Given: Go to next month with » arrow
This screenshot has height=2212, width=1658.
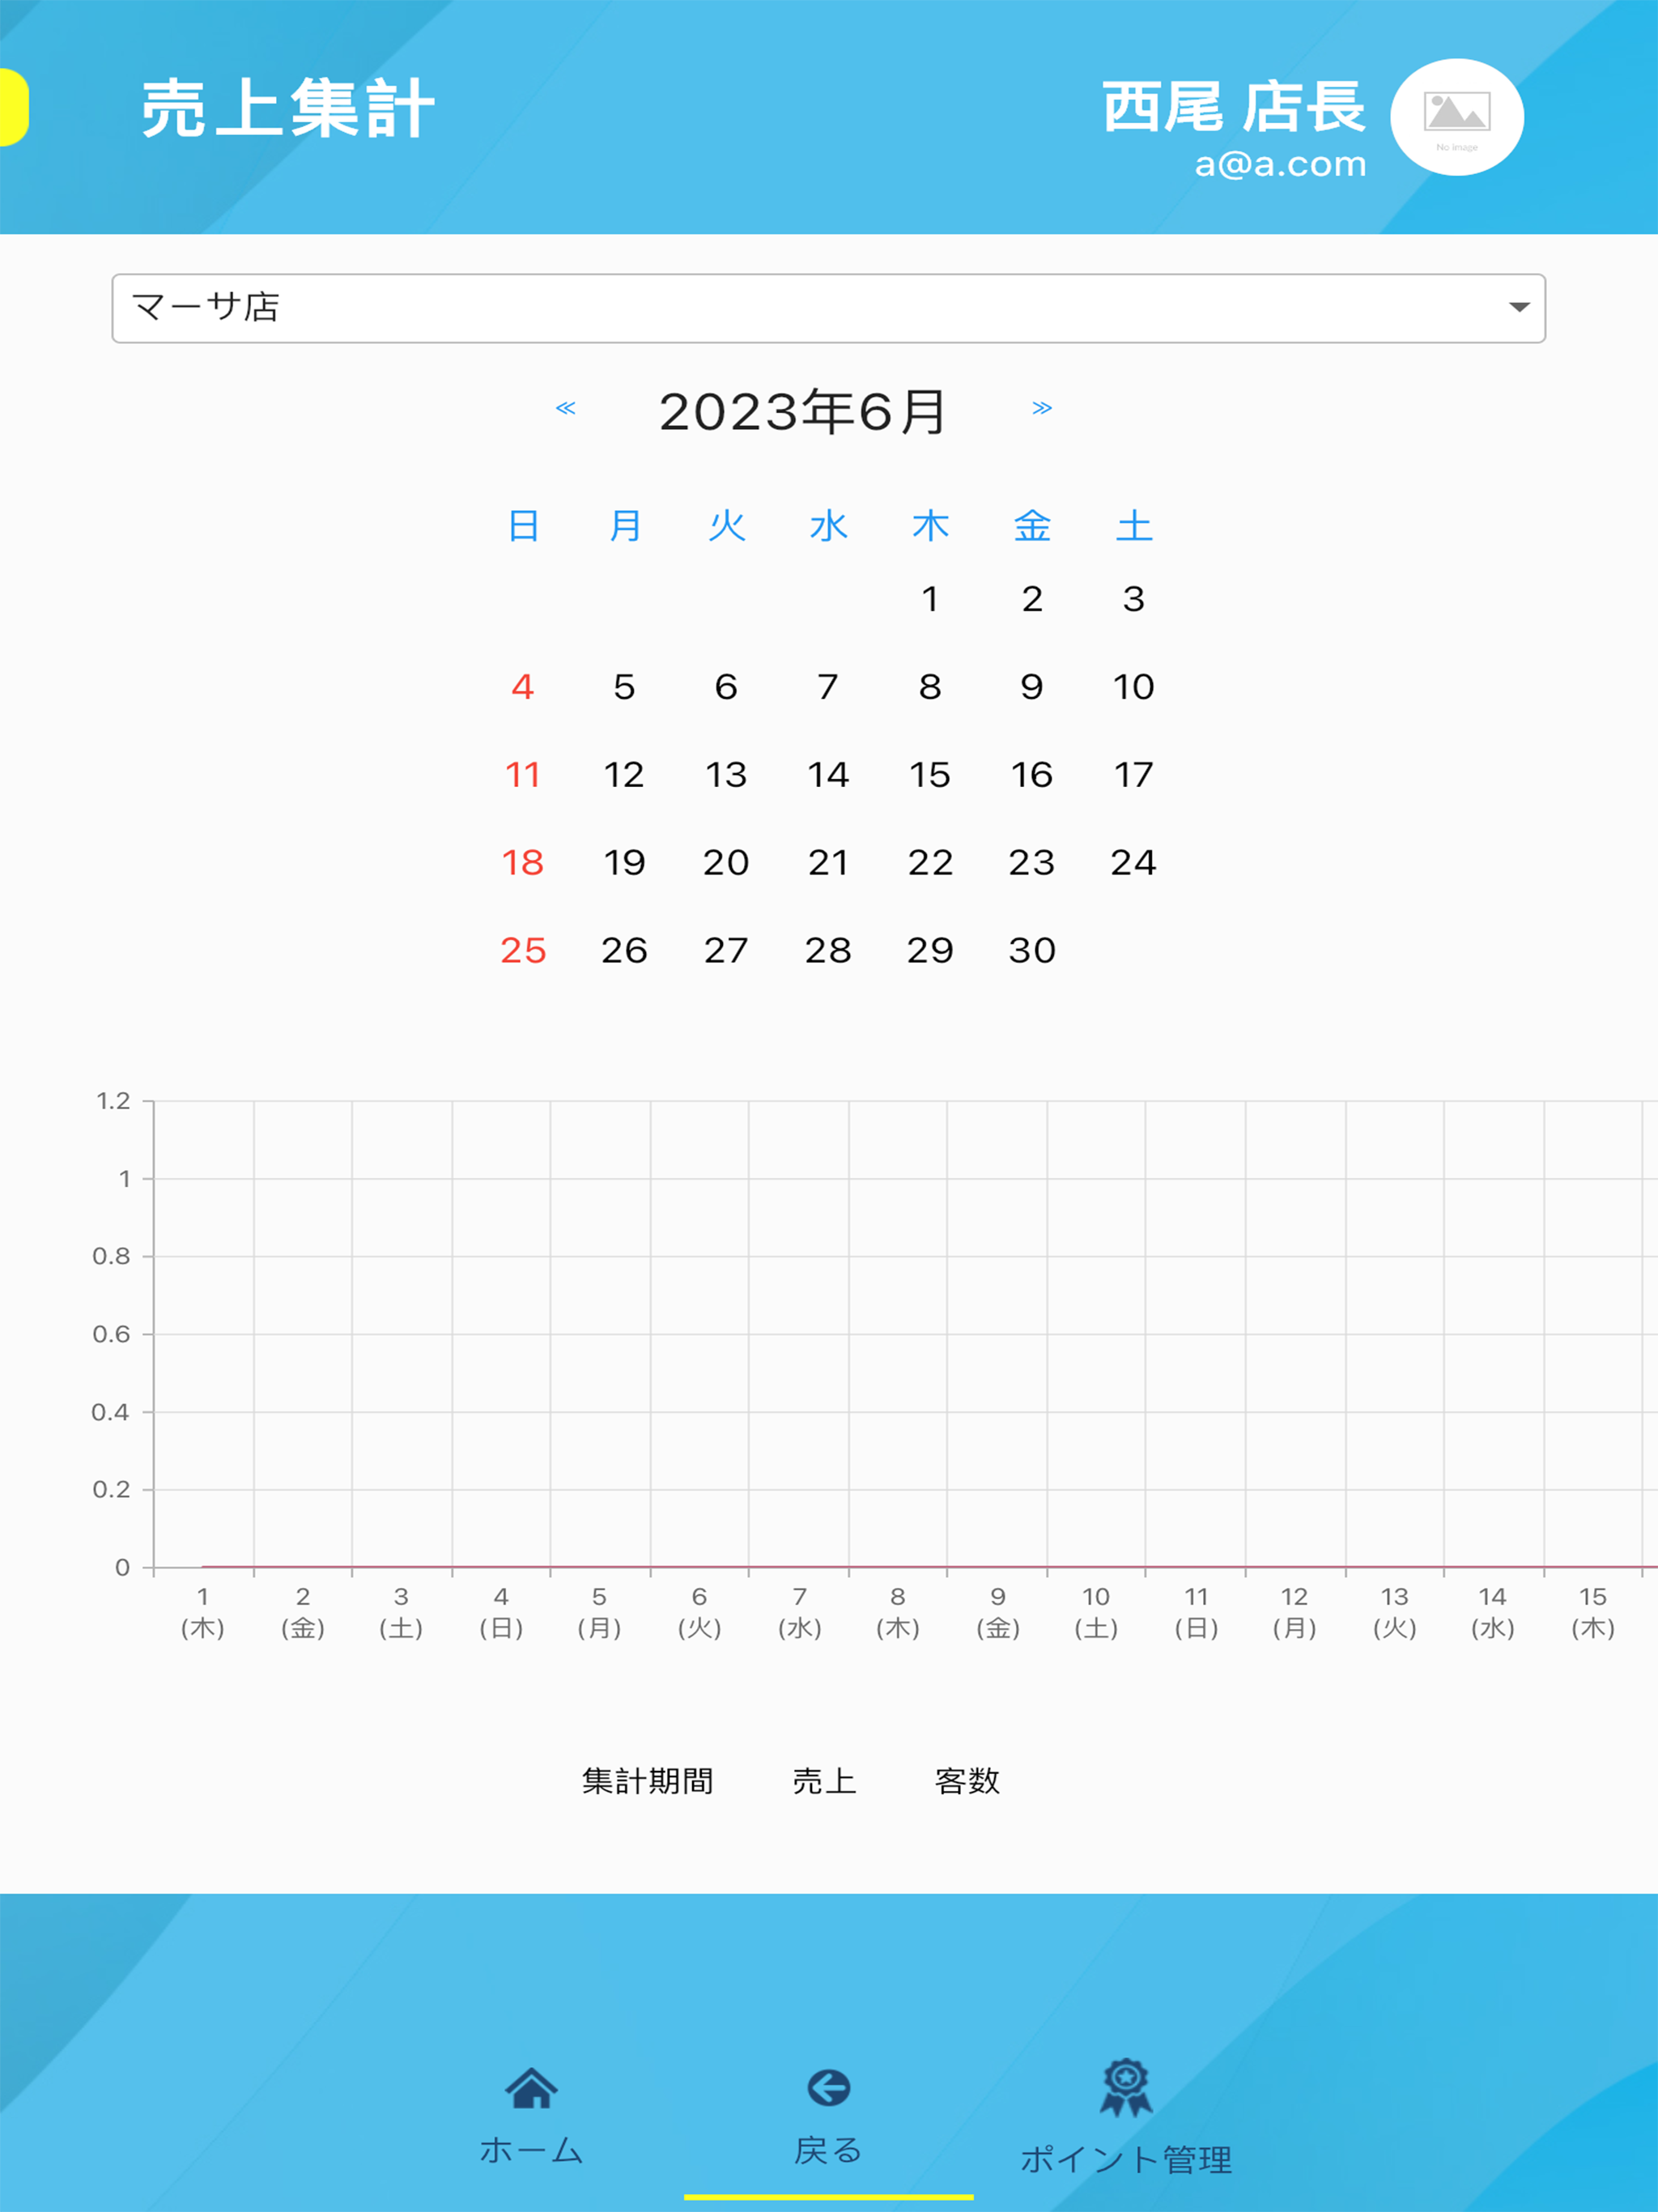Looking at the screenshot, I should pos(1042,408).
